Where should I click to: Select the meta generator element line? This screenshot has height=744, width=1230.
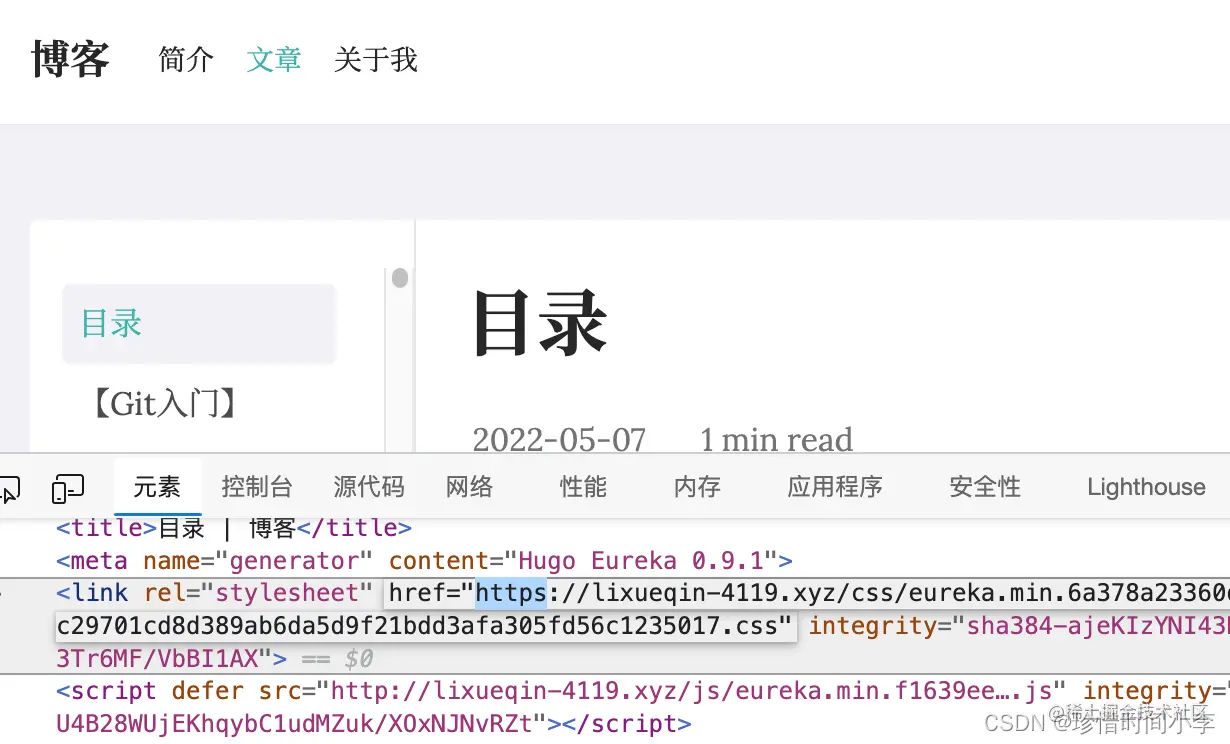coord(424,560)
